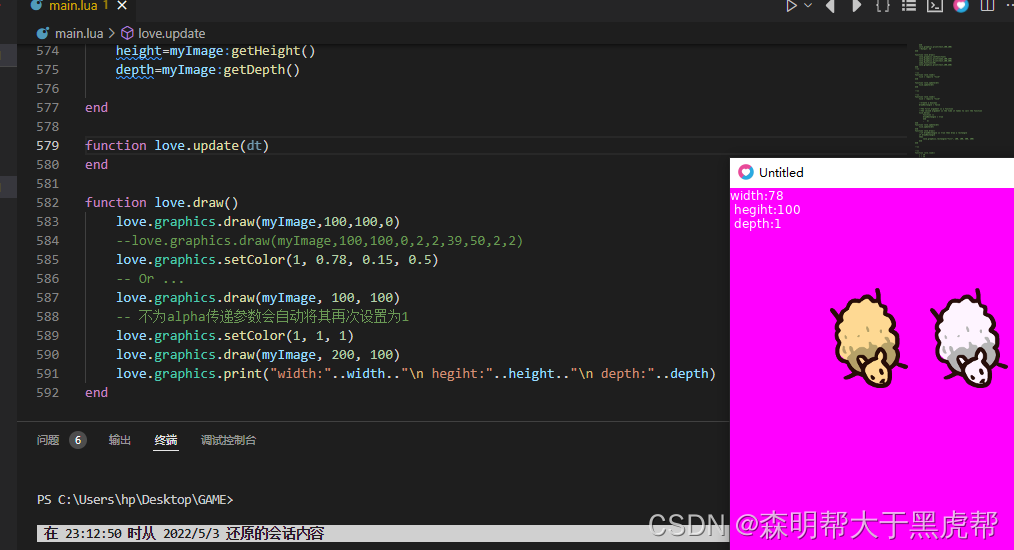Click 'depth:1' text in game window
This screenshot has width=1014, height=550.
point(757,224)
